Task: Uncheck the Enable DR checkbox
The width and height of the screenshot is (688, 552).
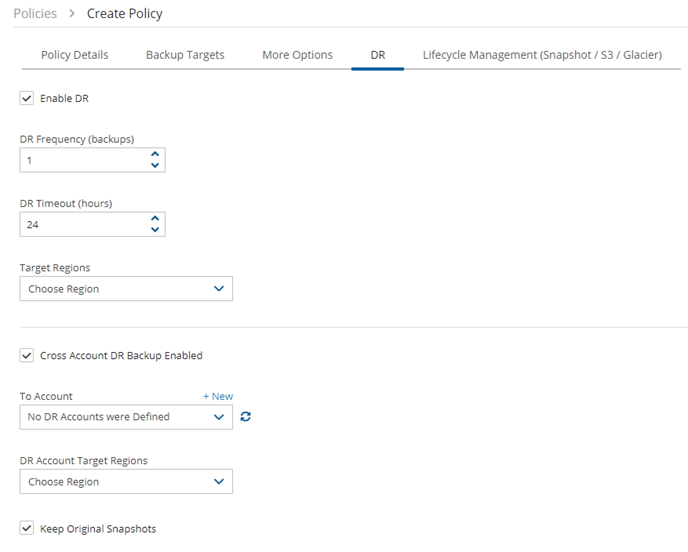Action: click(x=27, y=98)
